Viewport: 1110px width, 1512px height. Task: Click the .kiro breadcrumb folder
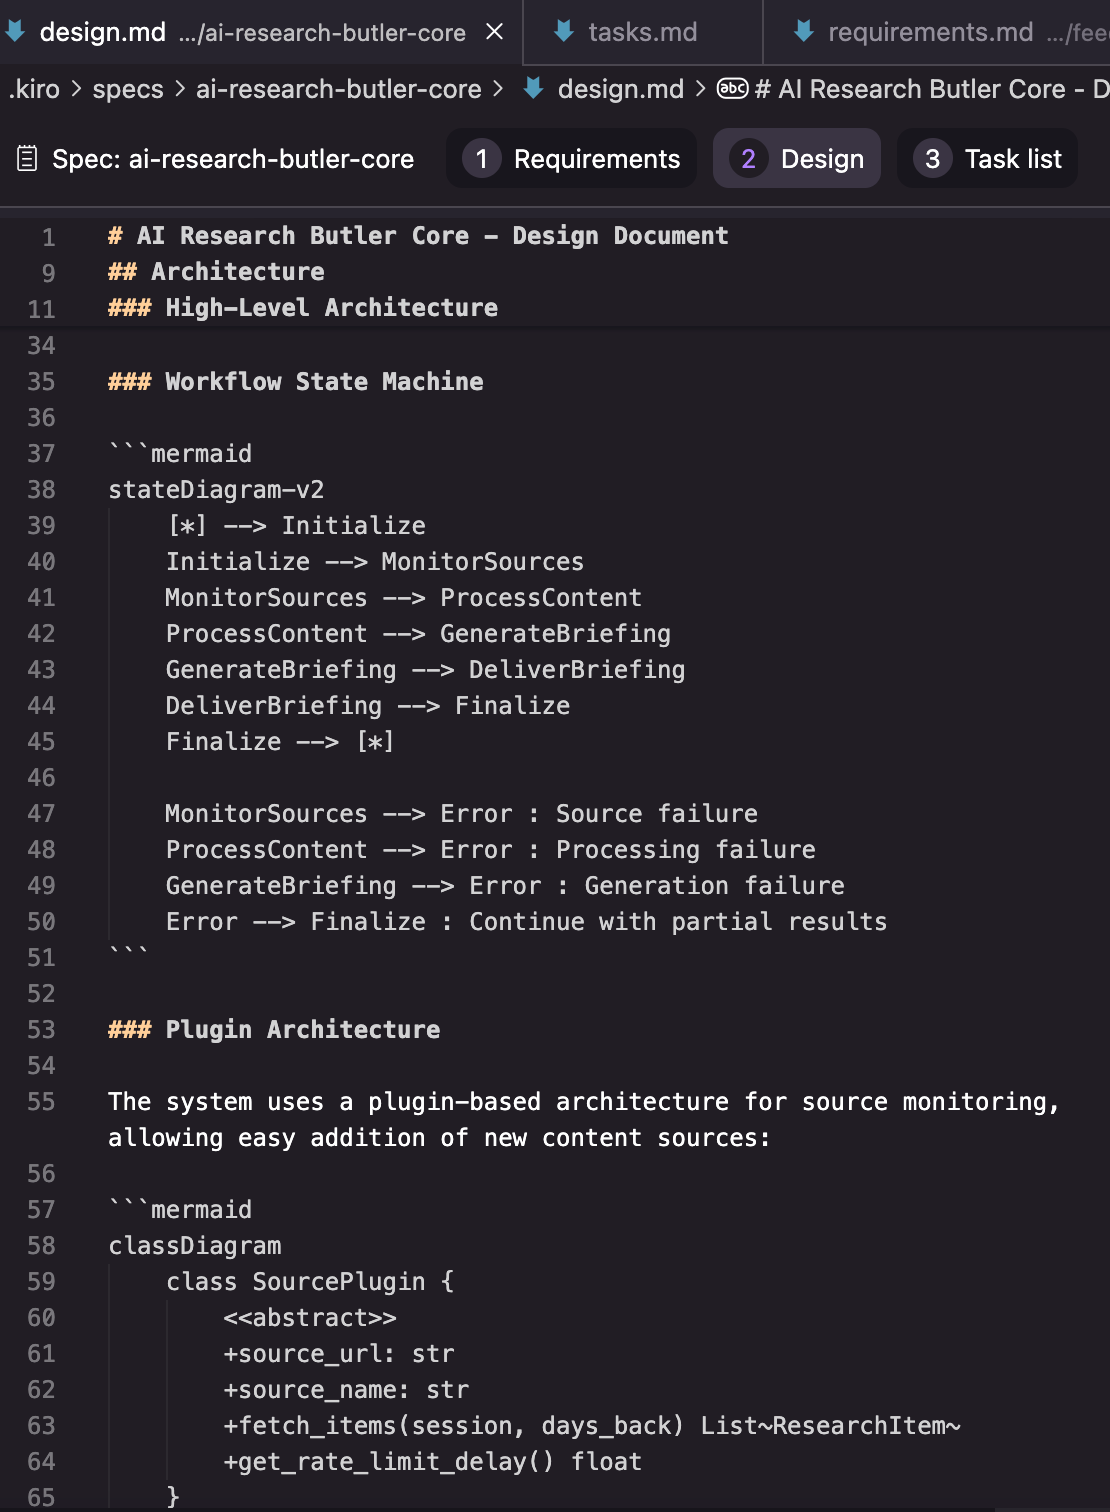tap(35, 89)
